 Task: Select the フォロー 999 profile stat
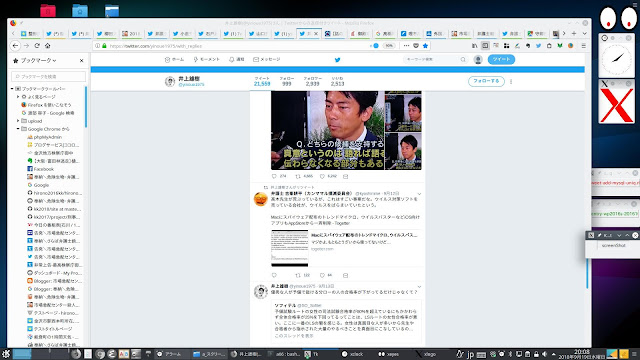point(287,81)
